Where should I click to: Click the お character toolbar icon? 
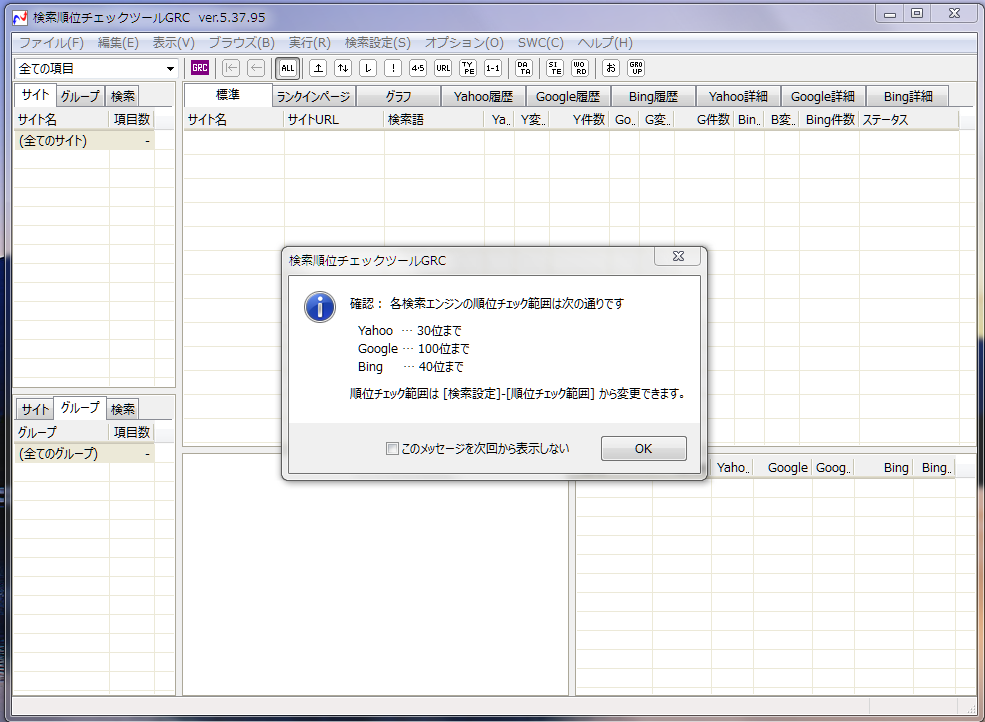[611, 68]
